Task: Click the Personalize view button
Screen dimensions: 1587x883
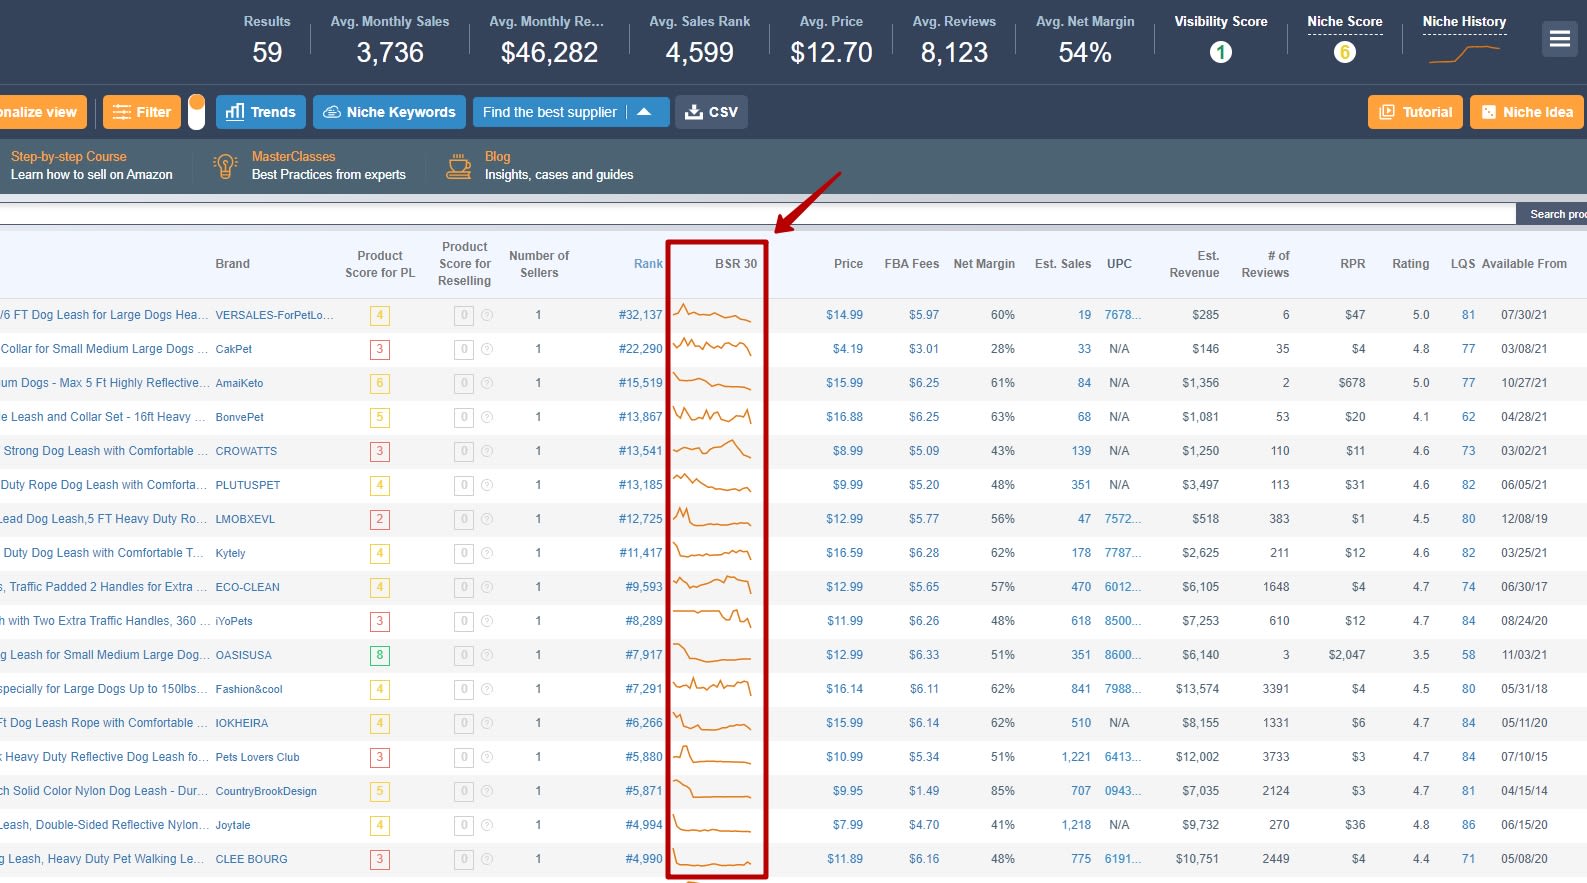Action: 43,112
